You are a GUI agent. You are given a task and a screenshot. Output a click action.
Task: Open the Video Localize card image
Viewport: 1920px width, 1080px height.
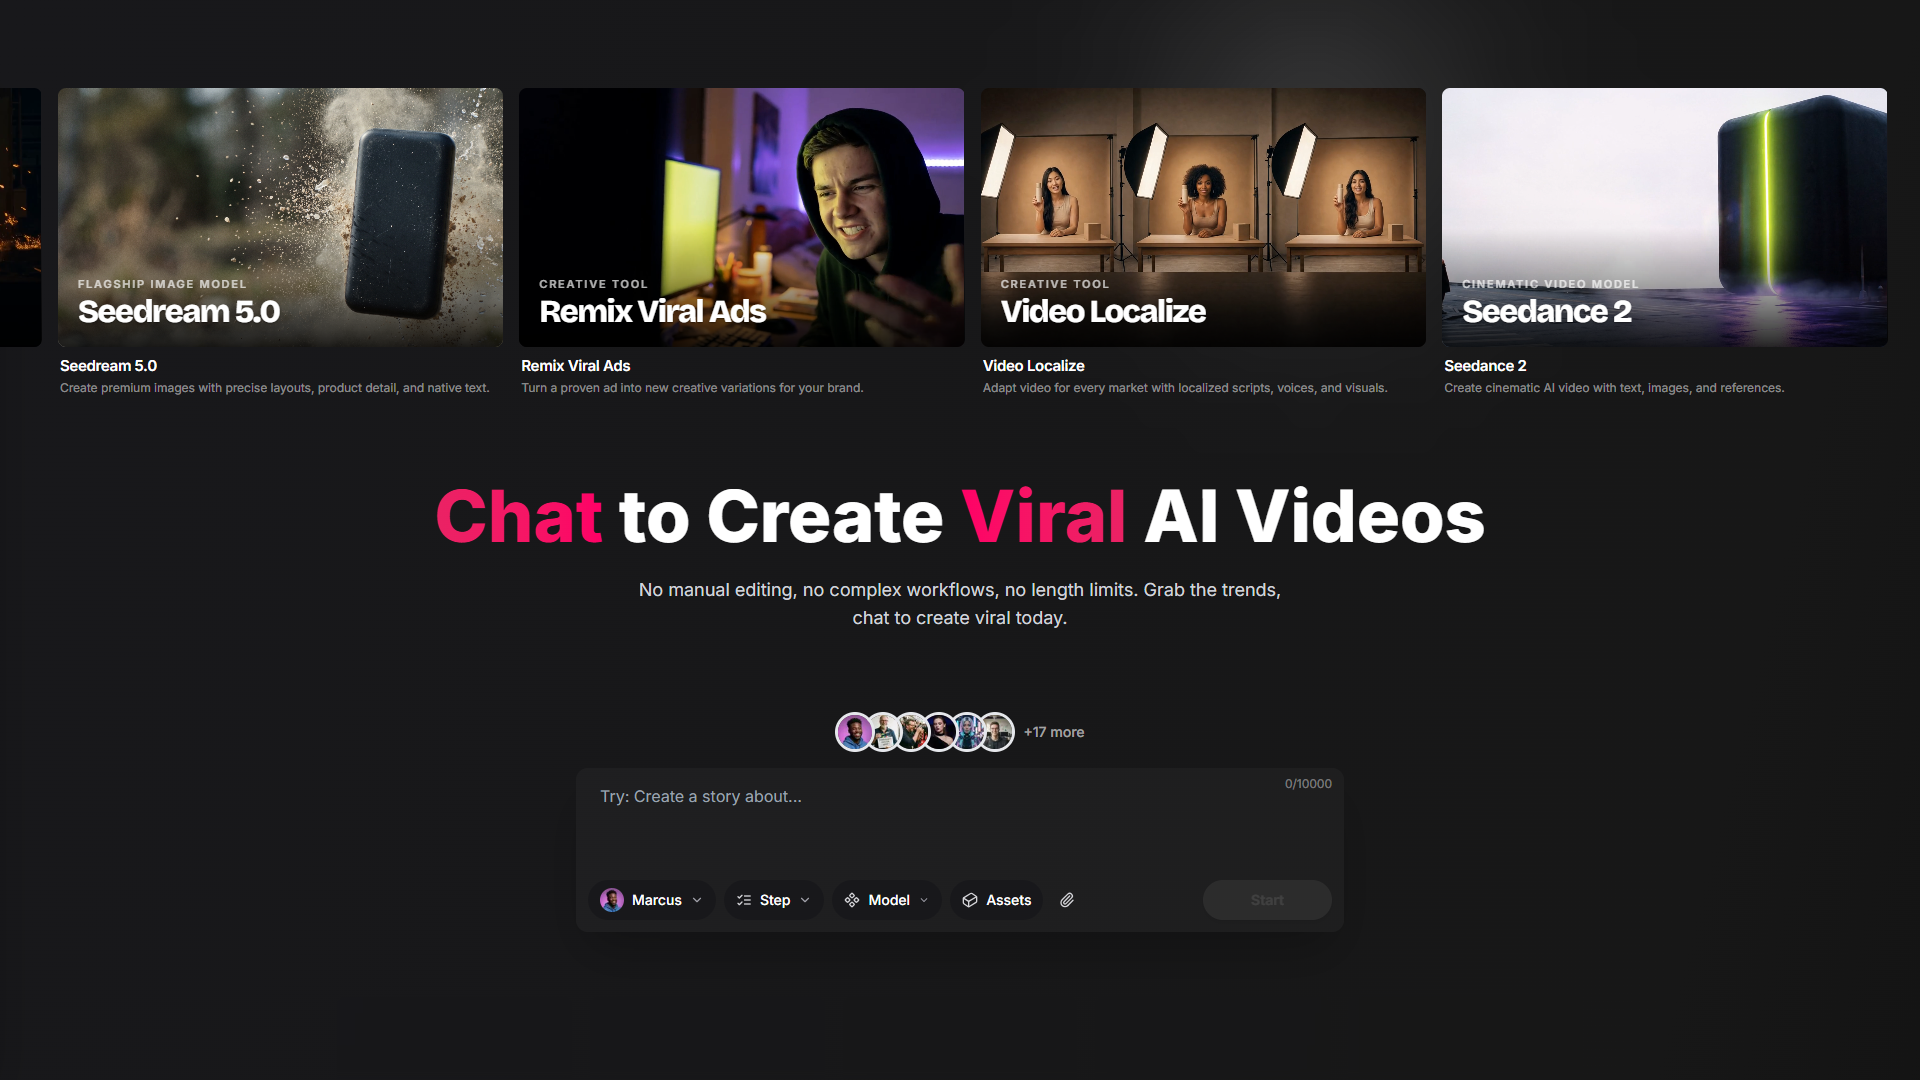1203,217
